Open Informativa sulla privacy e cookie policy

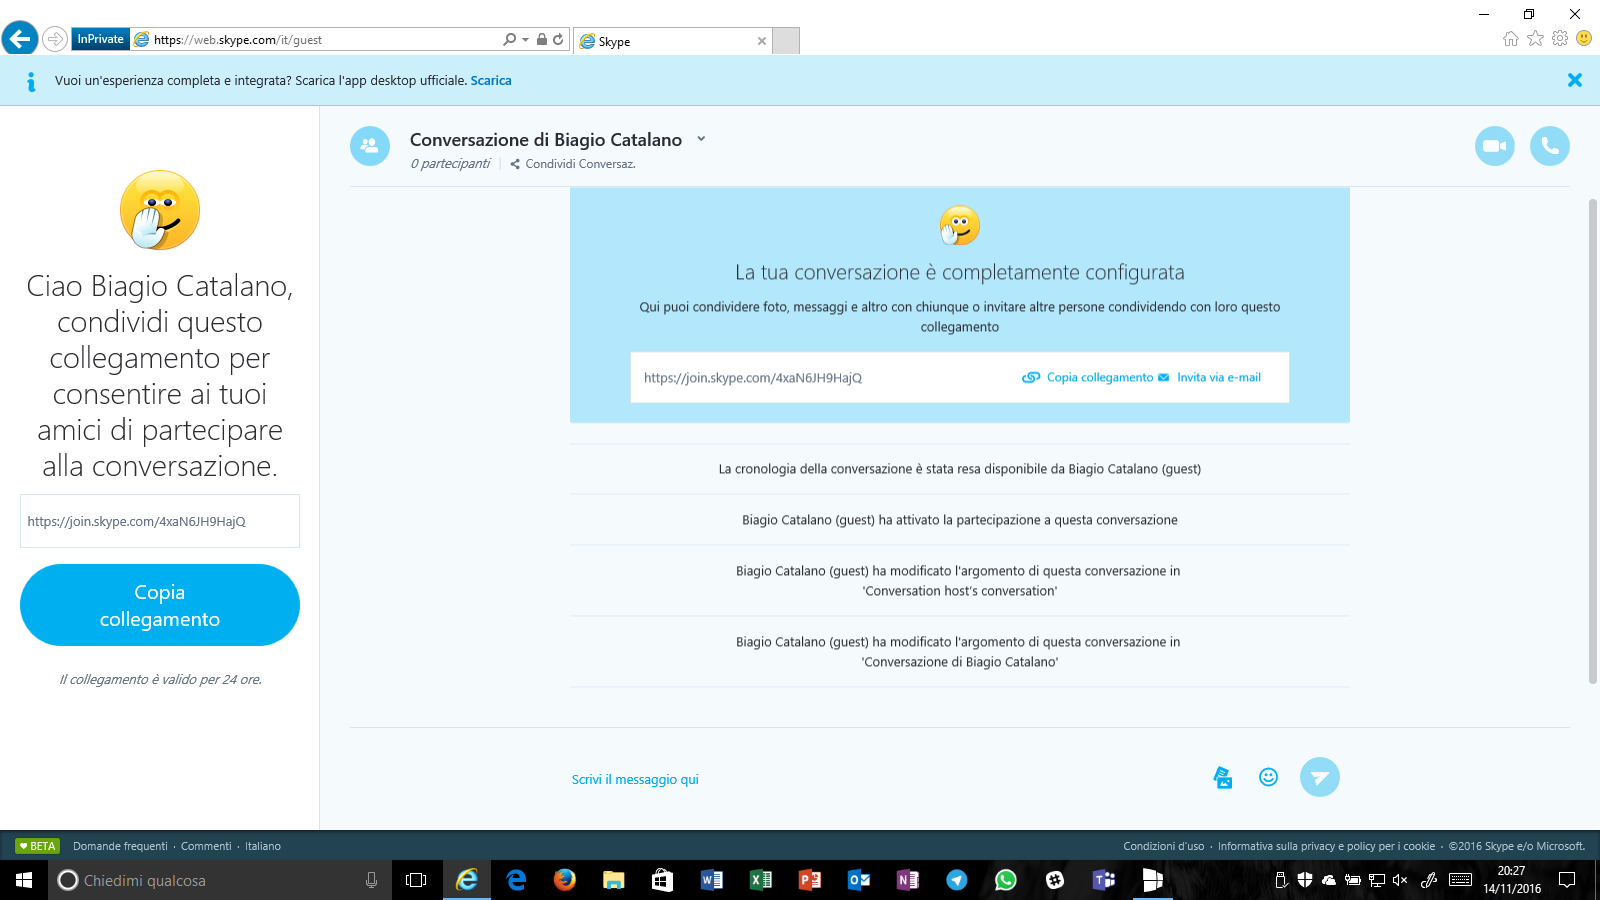1326,846
